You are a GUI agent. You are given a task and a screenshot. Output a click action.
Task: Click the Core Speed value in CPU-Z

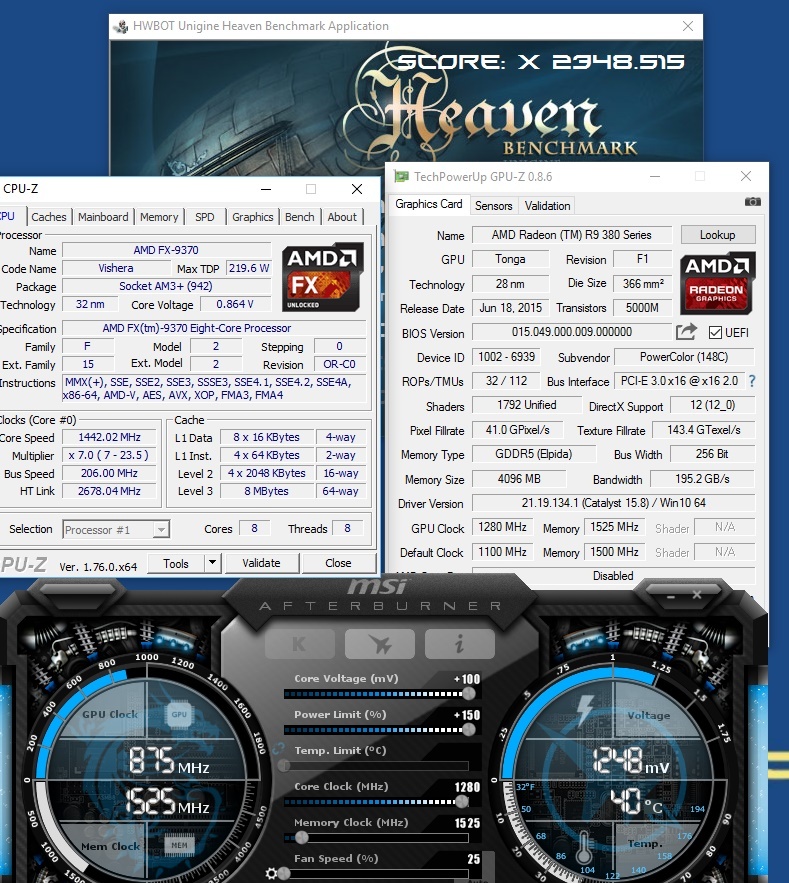(109, 437)
